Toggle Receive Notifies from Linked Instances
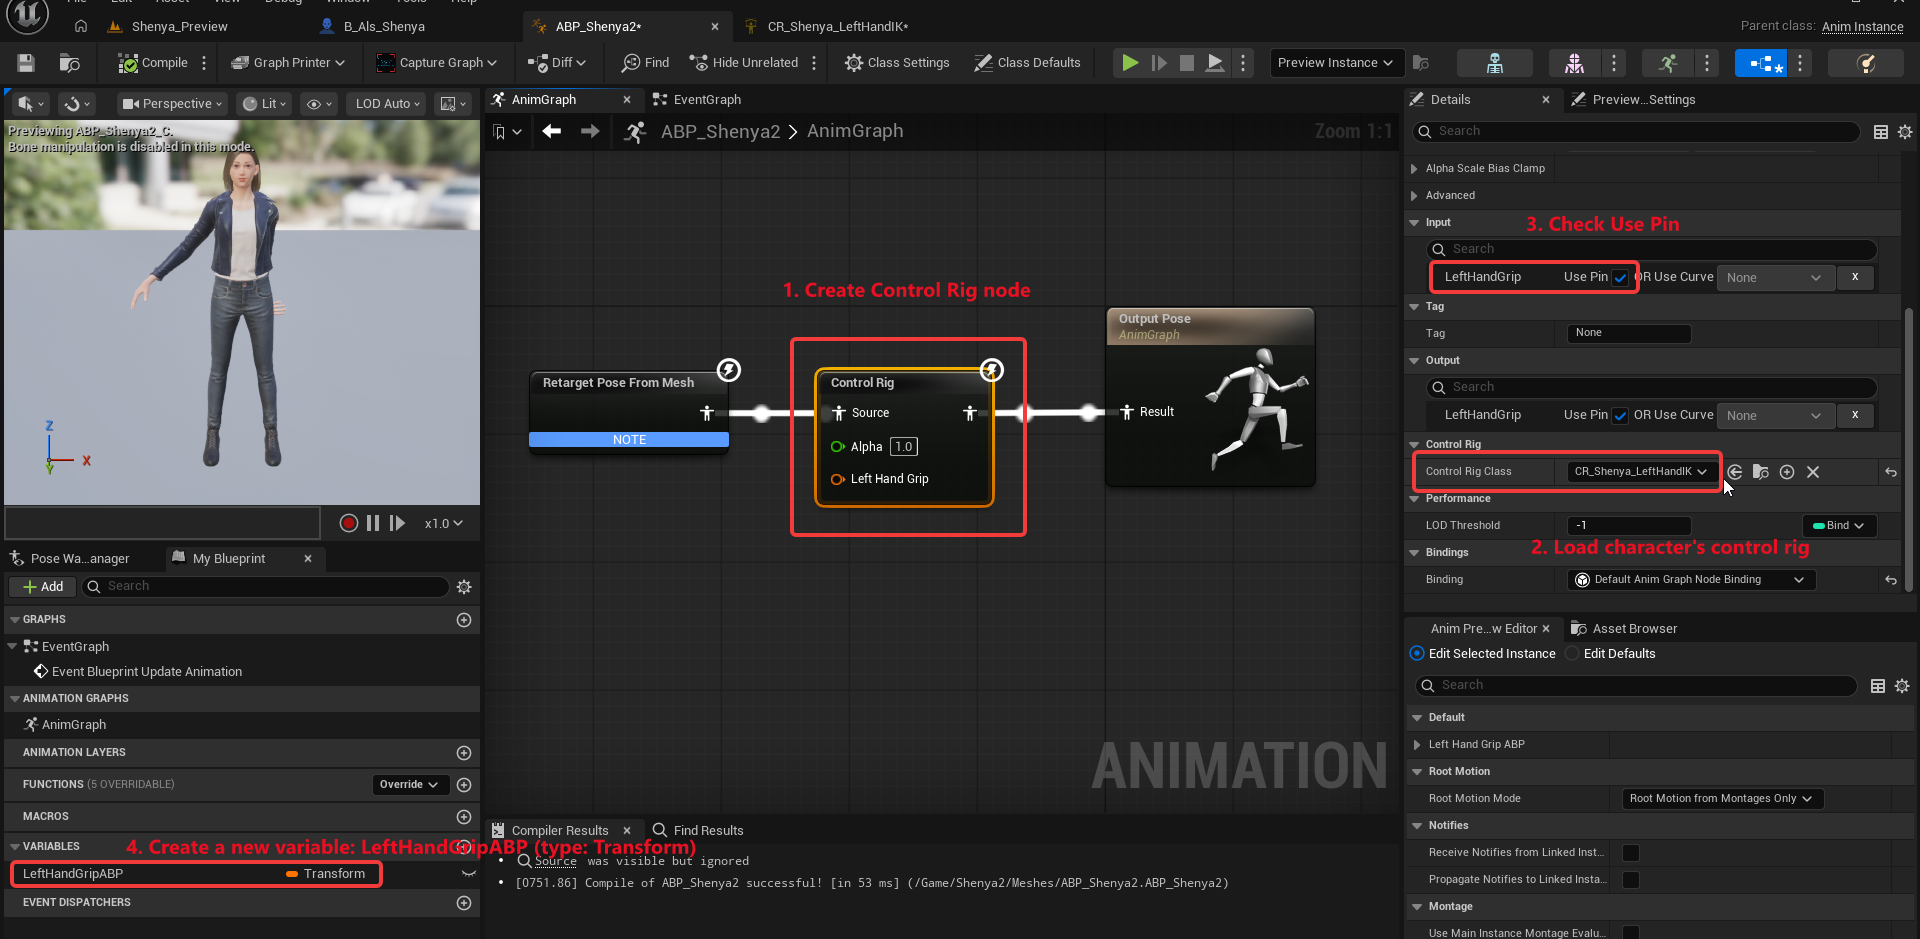This screenshot has height=939, width=1920. 1631,853
